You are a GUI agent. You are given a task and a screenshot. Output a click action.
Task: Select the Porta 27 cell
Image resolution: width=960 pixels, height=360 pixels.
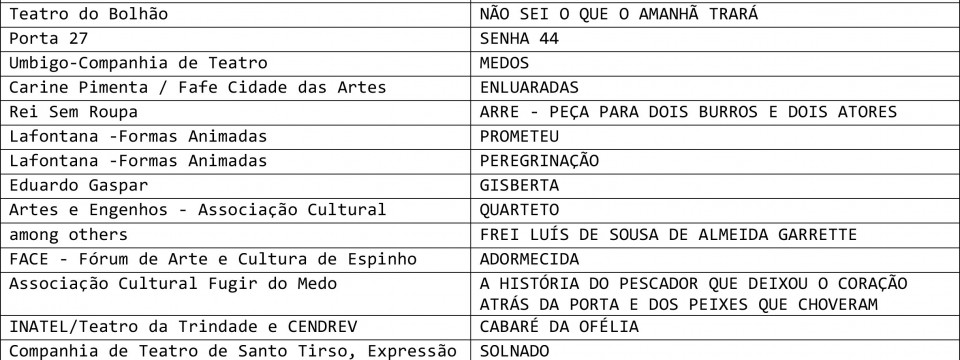coord(235,39)
